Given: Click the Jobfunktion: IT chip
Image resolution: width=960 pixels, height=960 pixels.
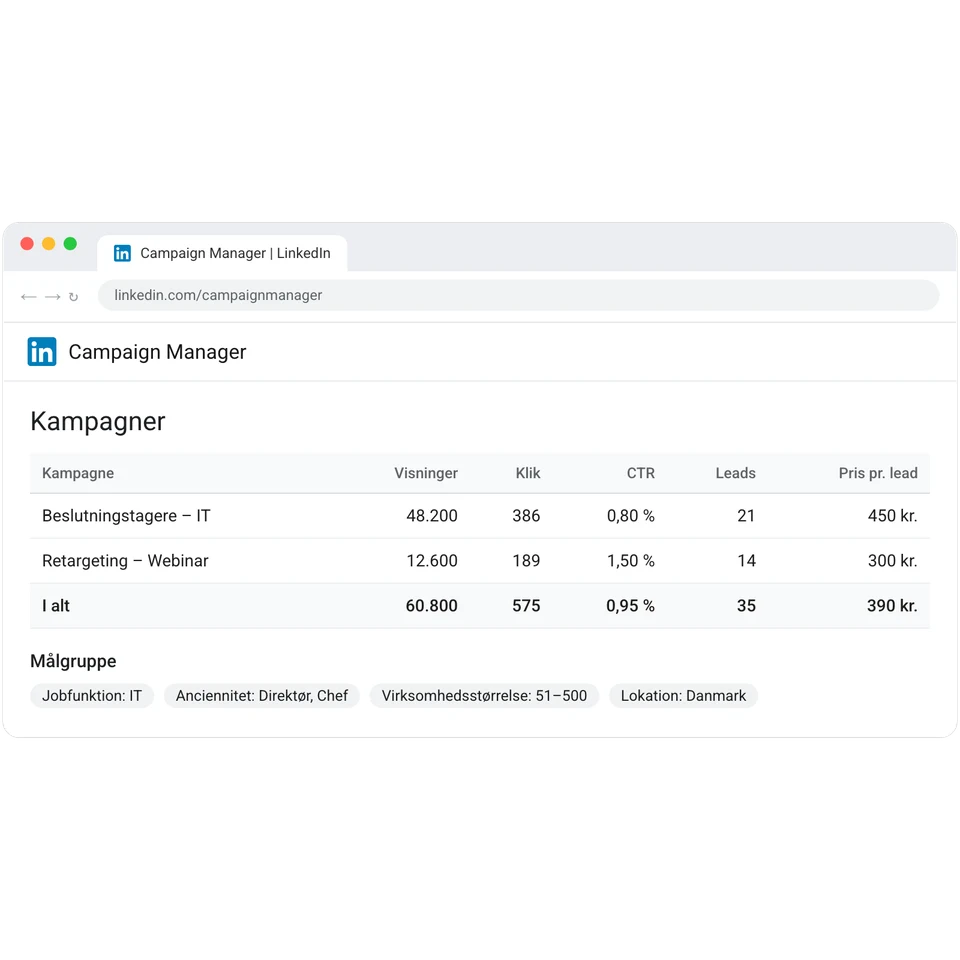Looking at the screenshot, I should [x=92, y=696].
